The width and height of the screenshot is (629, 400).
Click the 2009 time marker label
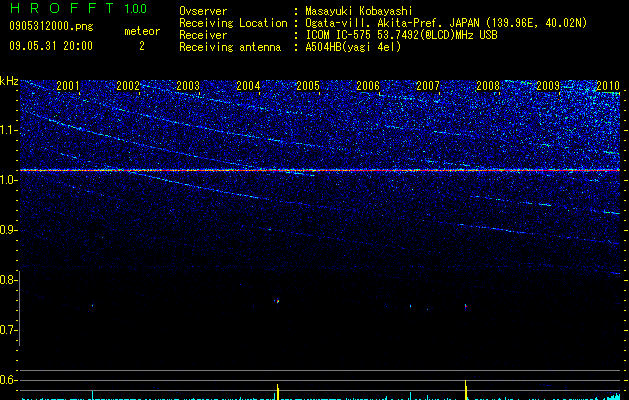tap(548, 85)
